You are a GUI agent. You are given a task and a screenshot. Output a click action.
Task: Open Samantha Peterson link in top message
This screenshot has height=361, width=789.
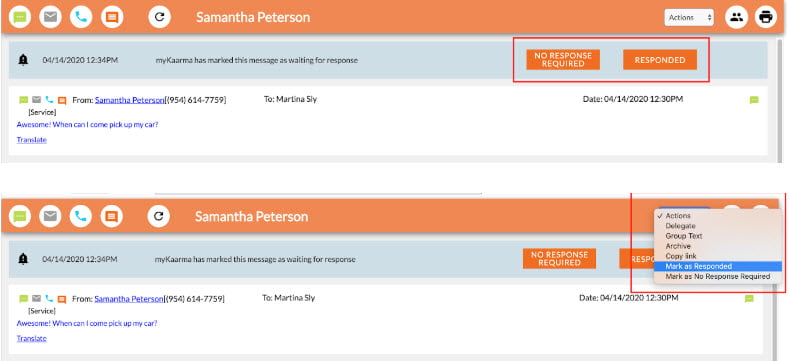point(129,100)
